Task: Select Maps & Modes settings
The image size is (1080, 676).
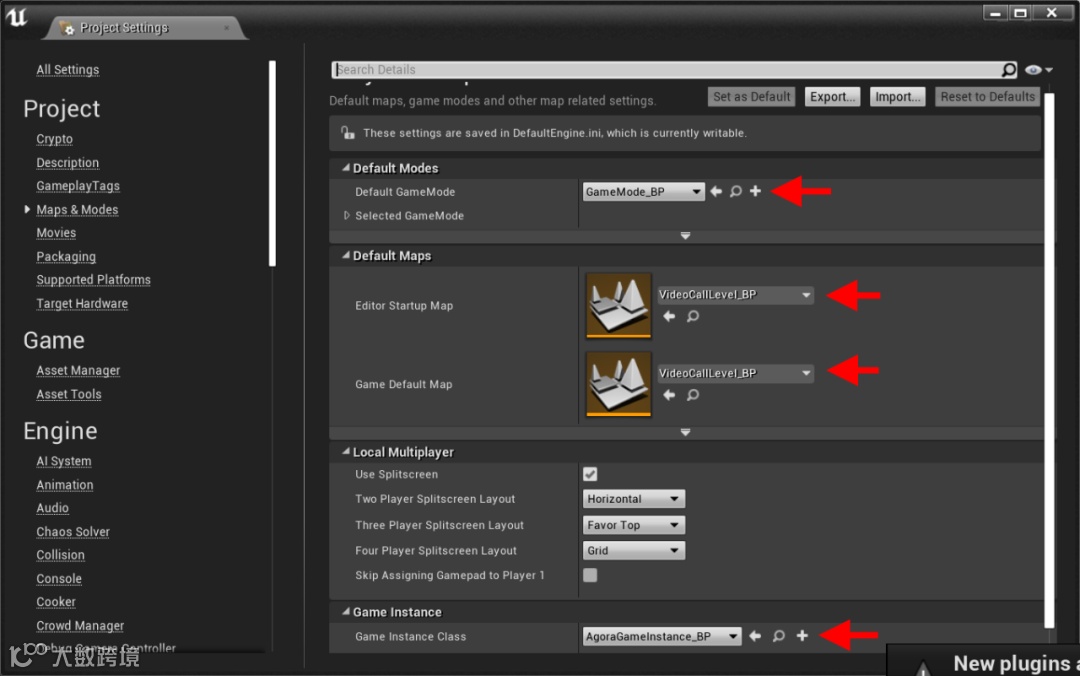Action: [x=77, y=209]
